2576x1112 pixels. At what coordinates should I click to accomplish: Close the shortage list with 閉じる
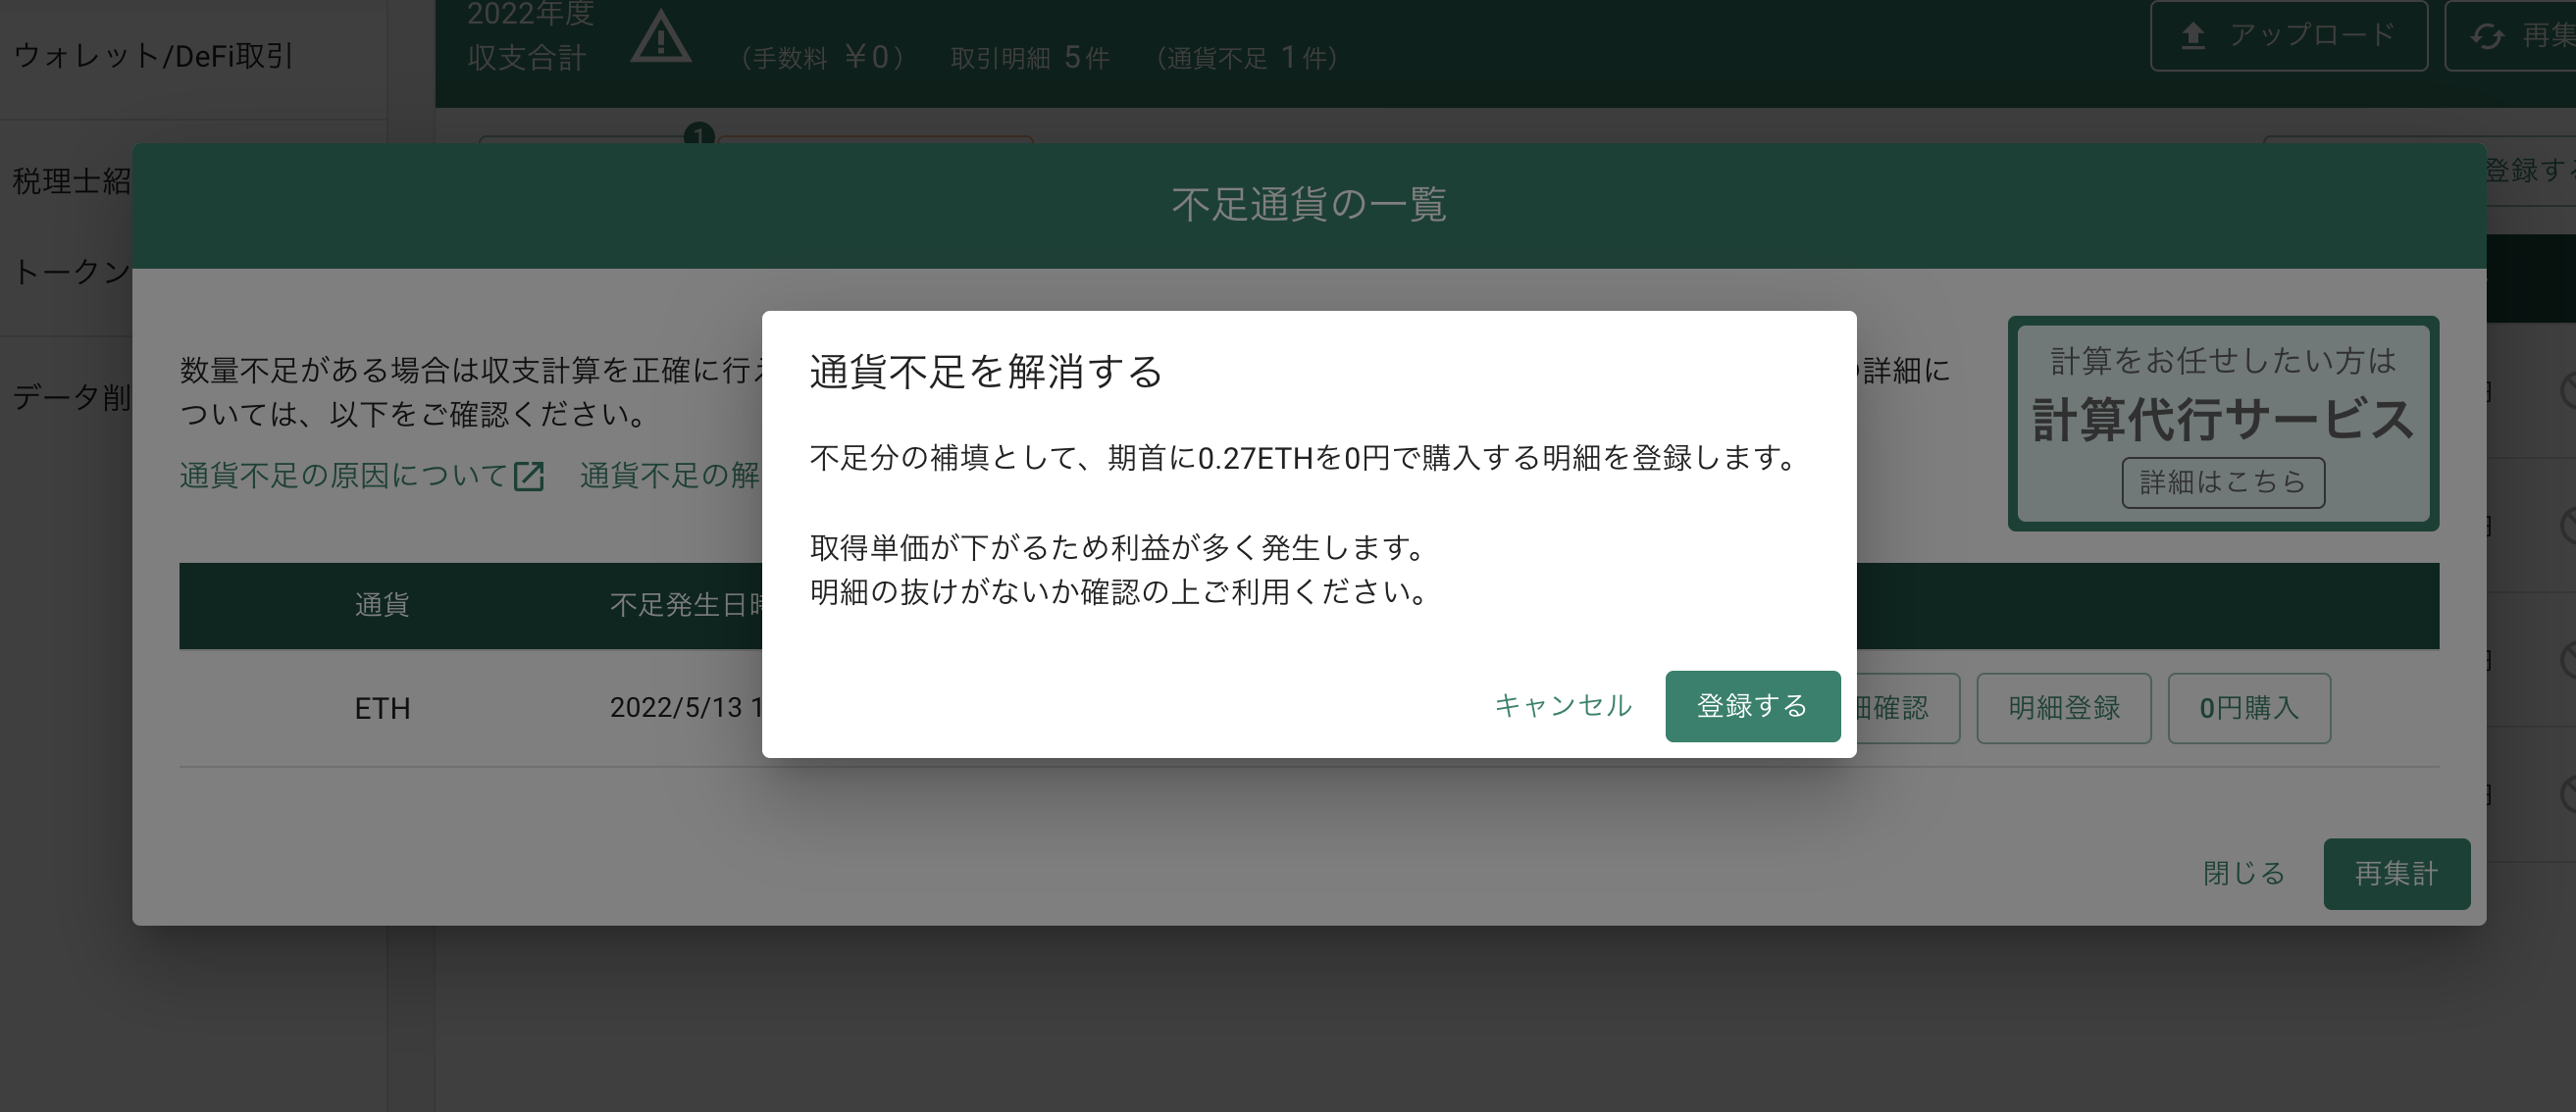coord(2244,873)
